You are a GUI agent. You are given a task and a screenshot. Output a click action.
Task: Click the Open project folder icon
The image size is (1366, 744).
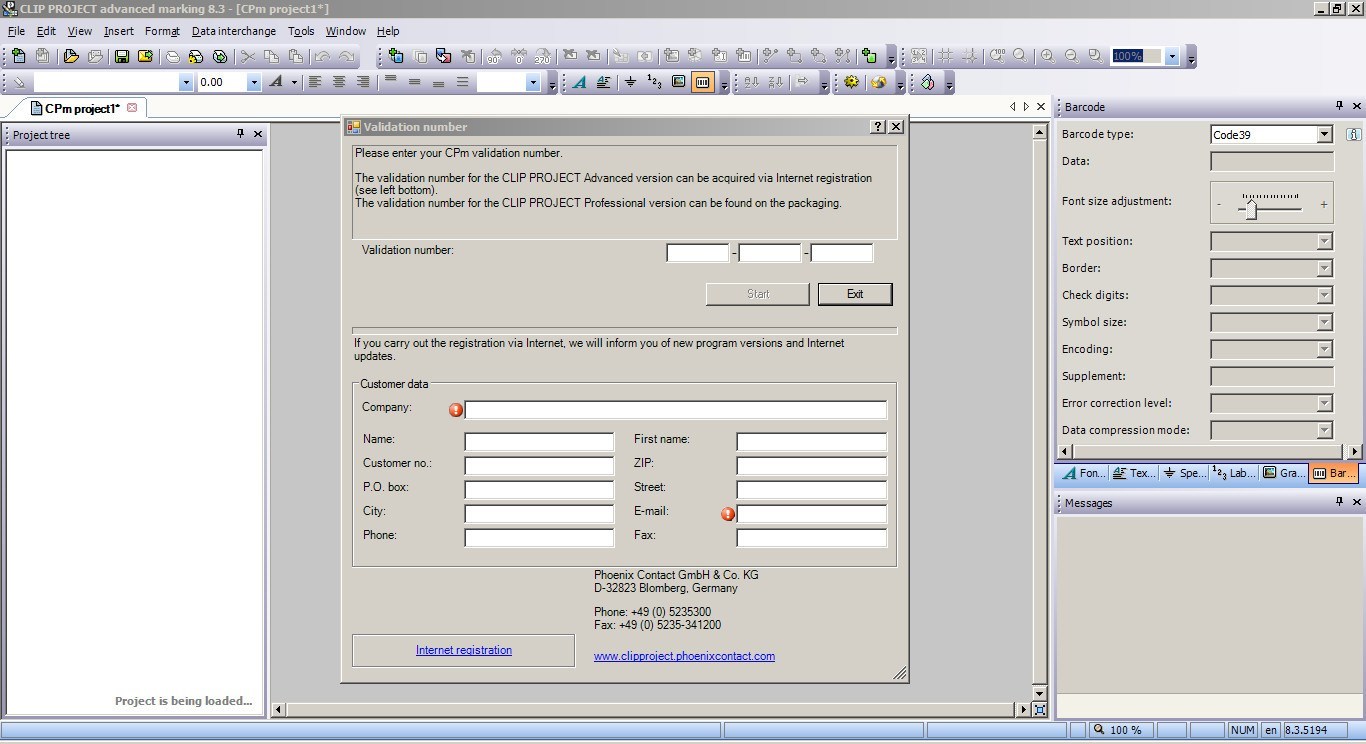coord(70,57)
